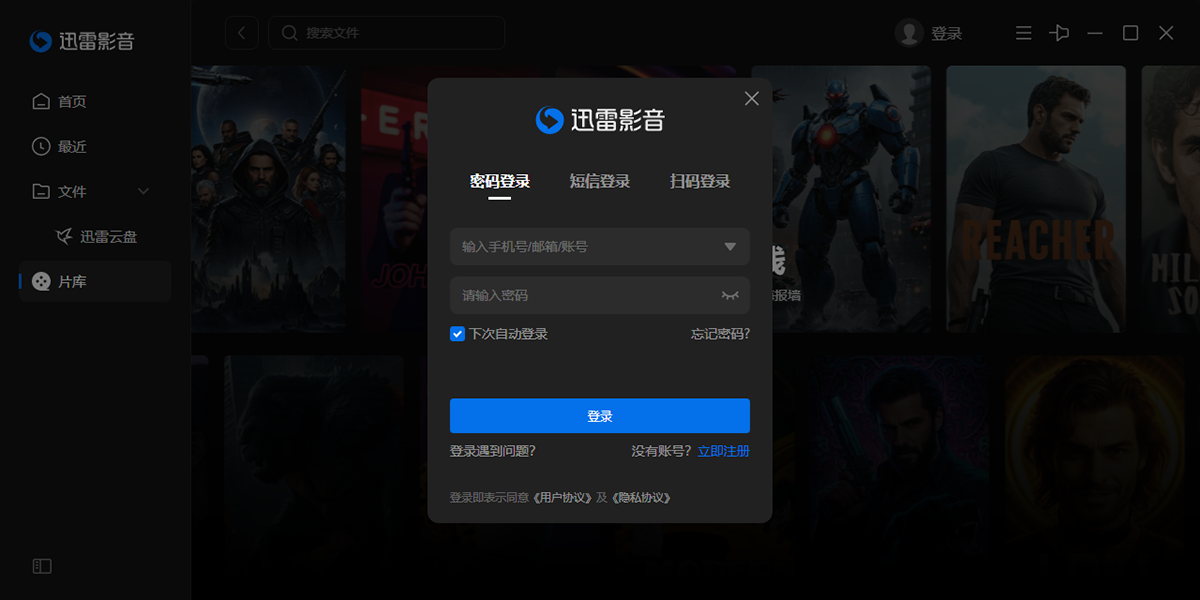Image resolution: width=1200 pixels, height=600 pixels.
Task: Switch to 密码登录 tab
Action: [x=500, y=181]
